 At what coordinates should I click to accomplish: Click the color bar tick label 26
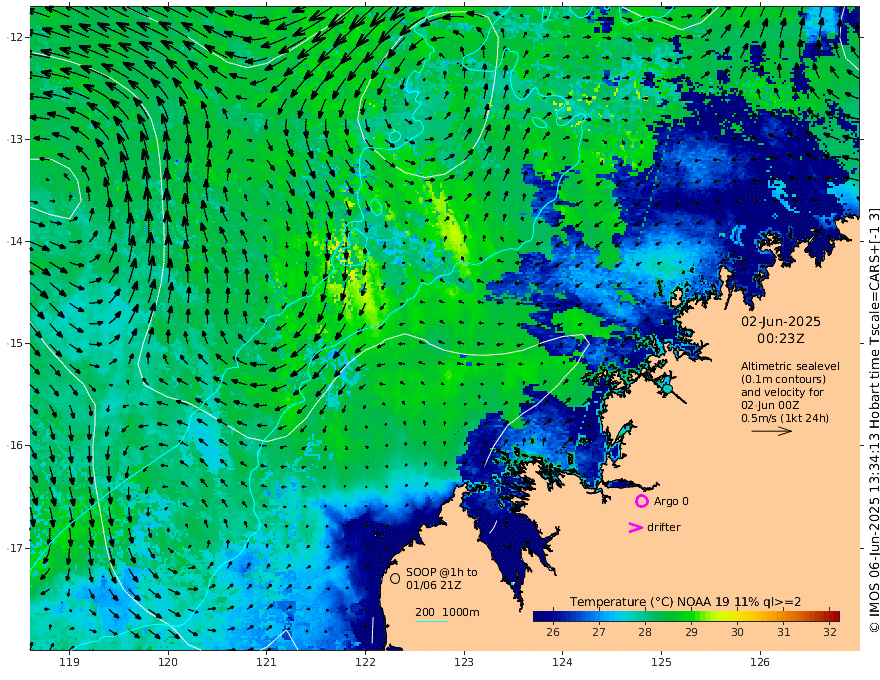click(553, 632)
